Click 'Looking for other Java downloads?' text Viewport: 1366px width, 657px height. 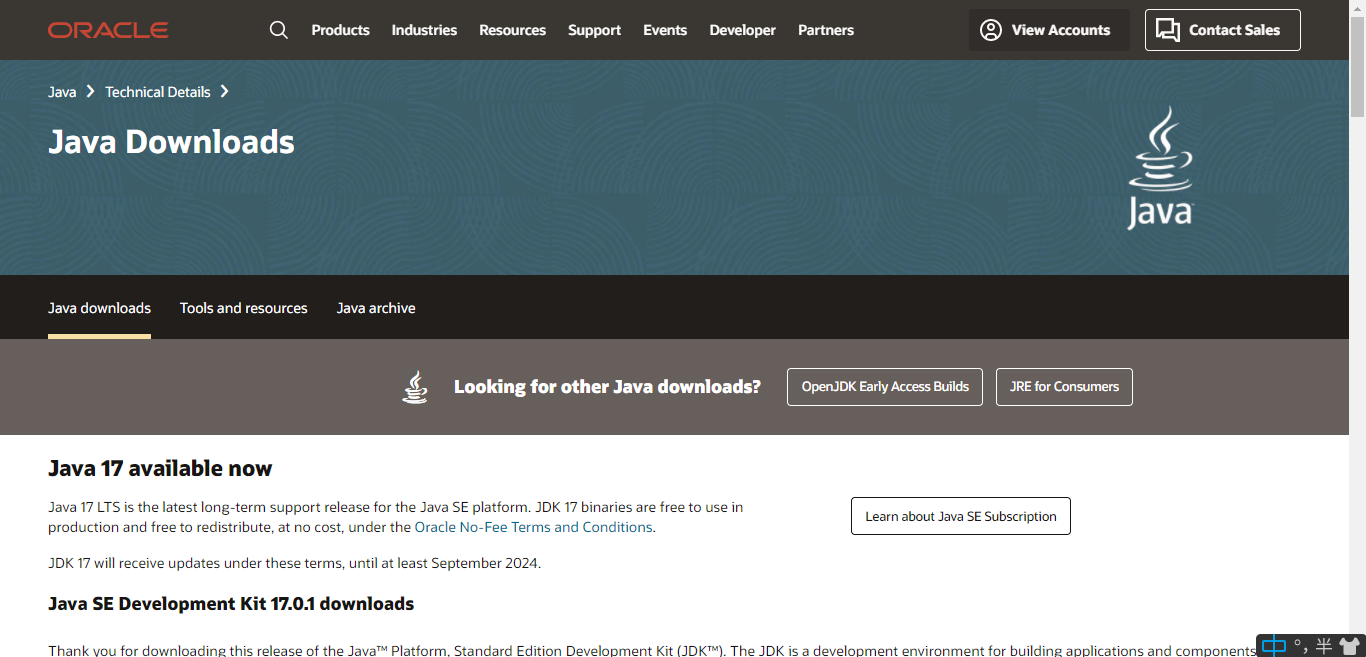click(x=607, y=387)
